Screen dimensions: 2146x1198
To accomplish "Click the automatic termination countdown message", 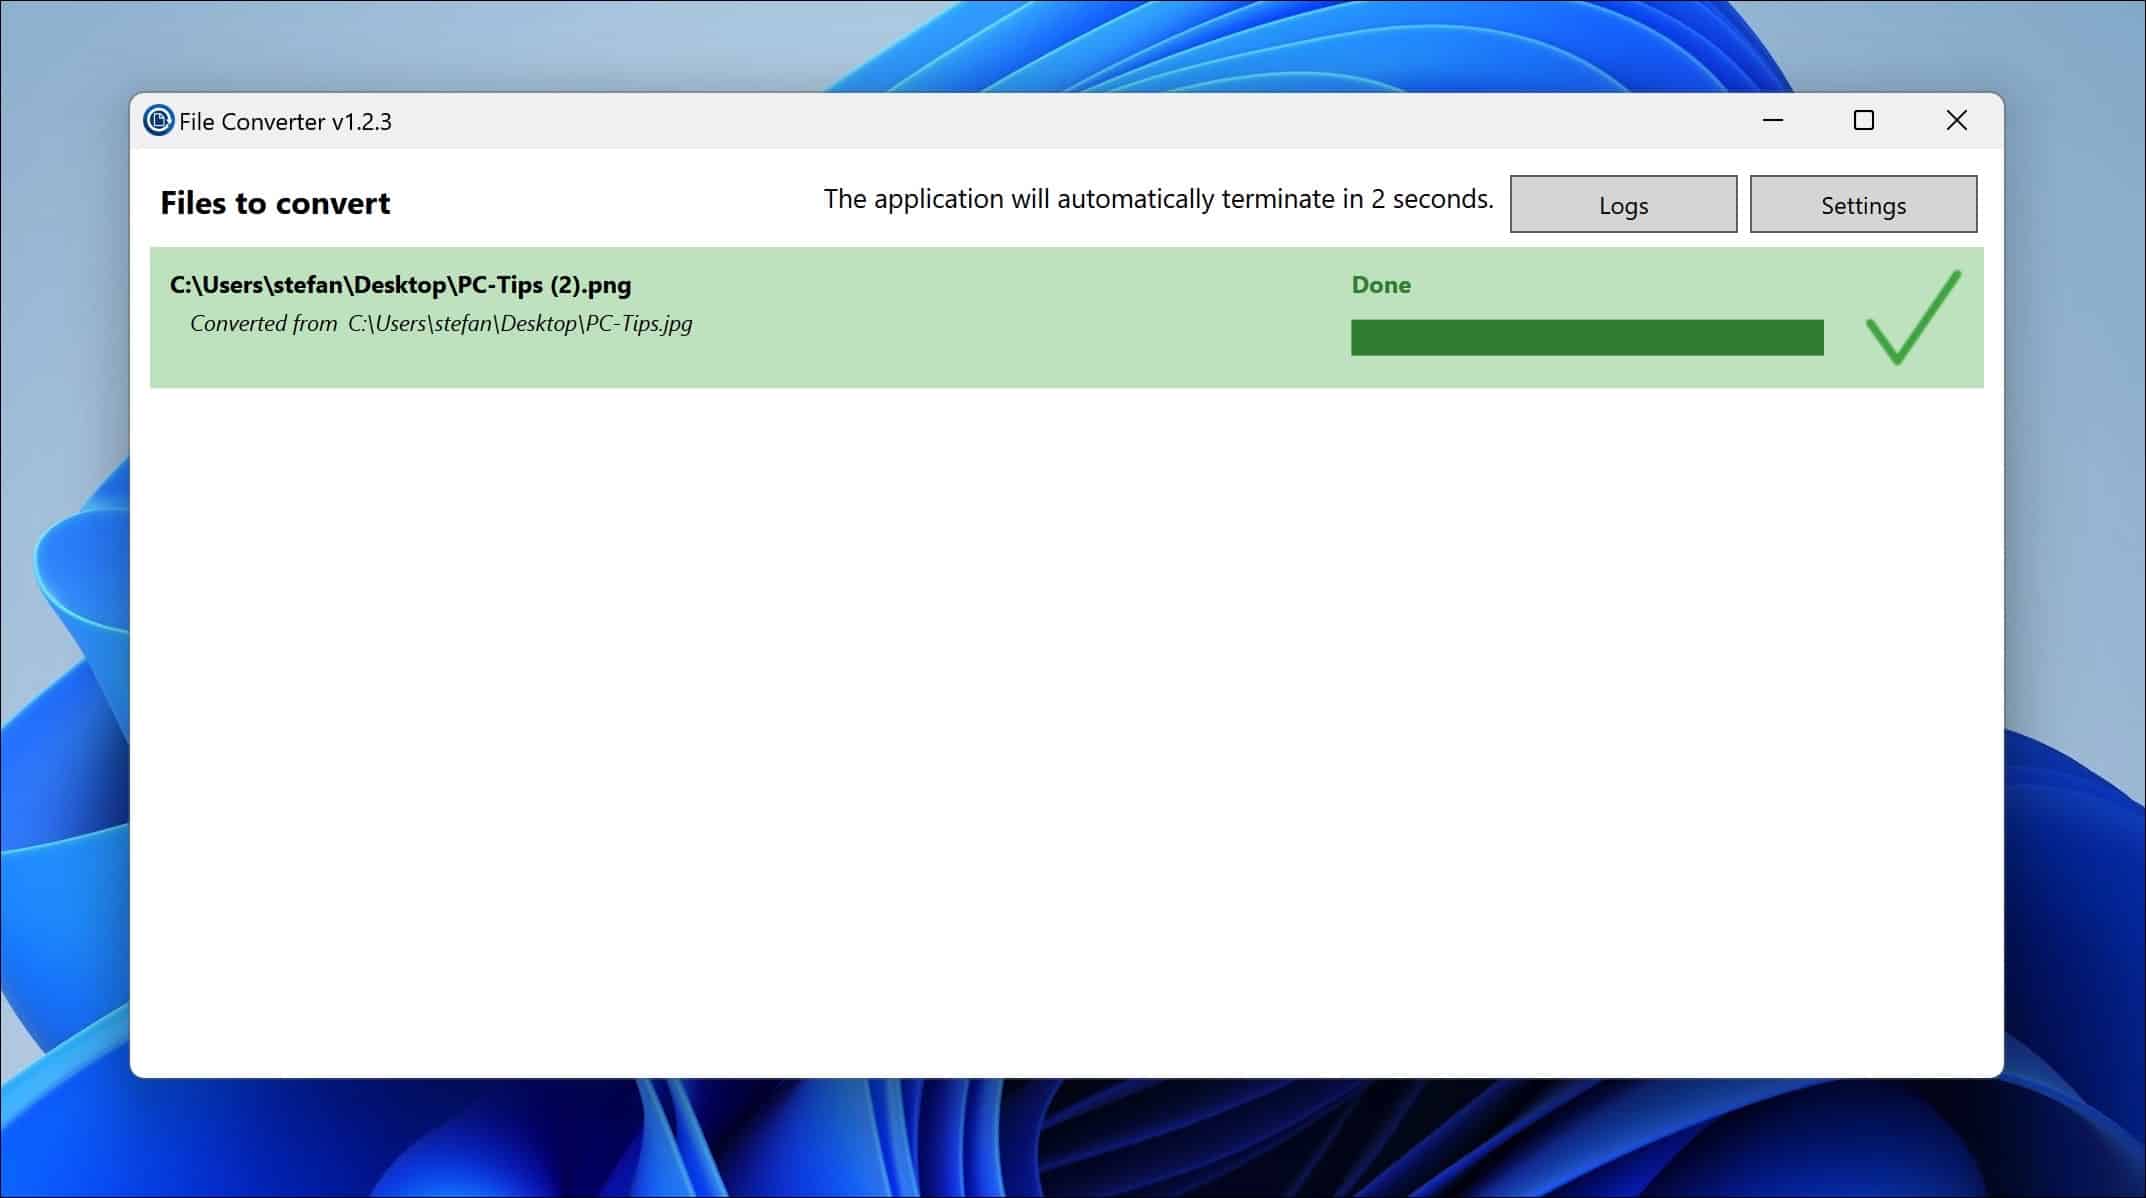I will click(1157, 198).
